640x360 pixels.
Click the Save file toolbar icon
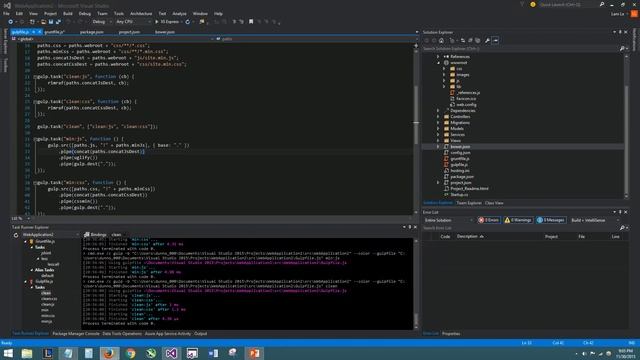click(51, 22)
